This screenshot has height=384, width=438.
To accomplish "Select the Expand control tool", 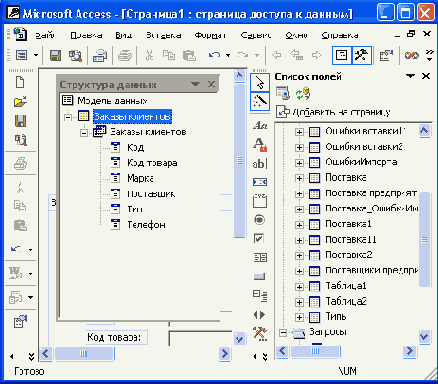I will point(260,296).
